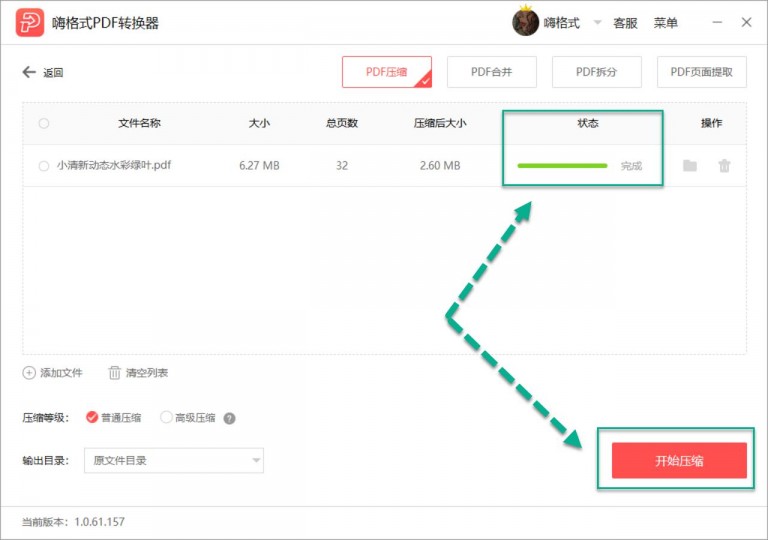Click the 状态 column header
Viewport: 768px width, 540px height.
(588, 123)
